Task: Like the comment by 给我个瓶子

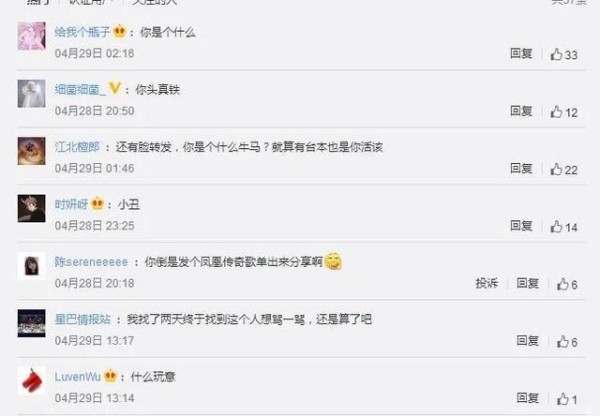Action: (564, 54)
